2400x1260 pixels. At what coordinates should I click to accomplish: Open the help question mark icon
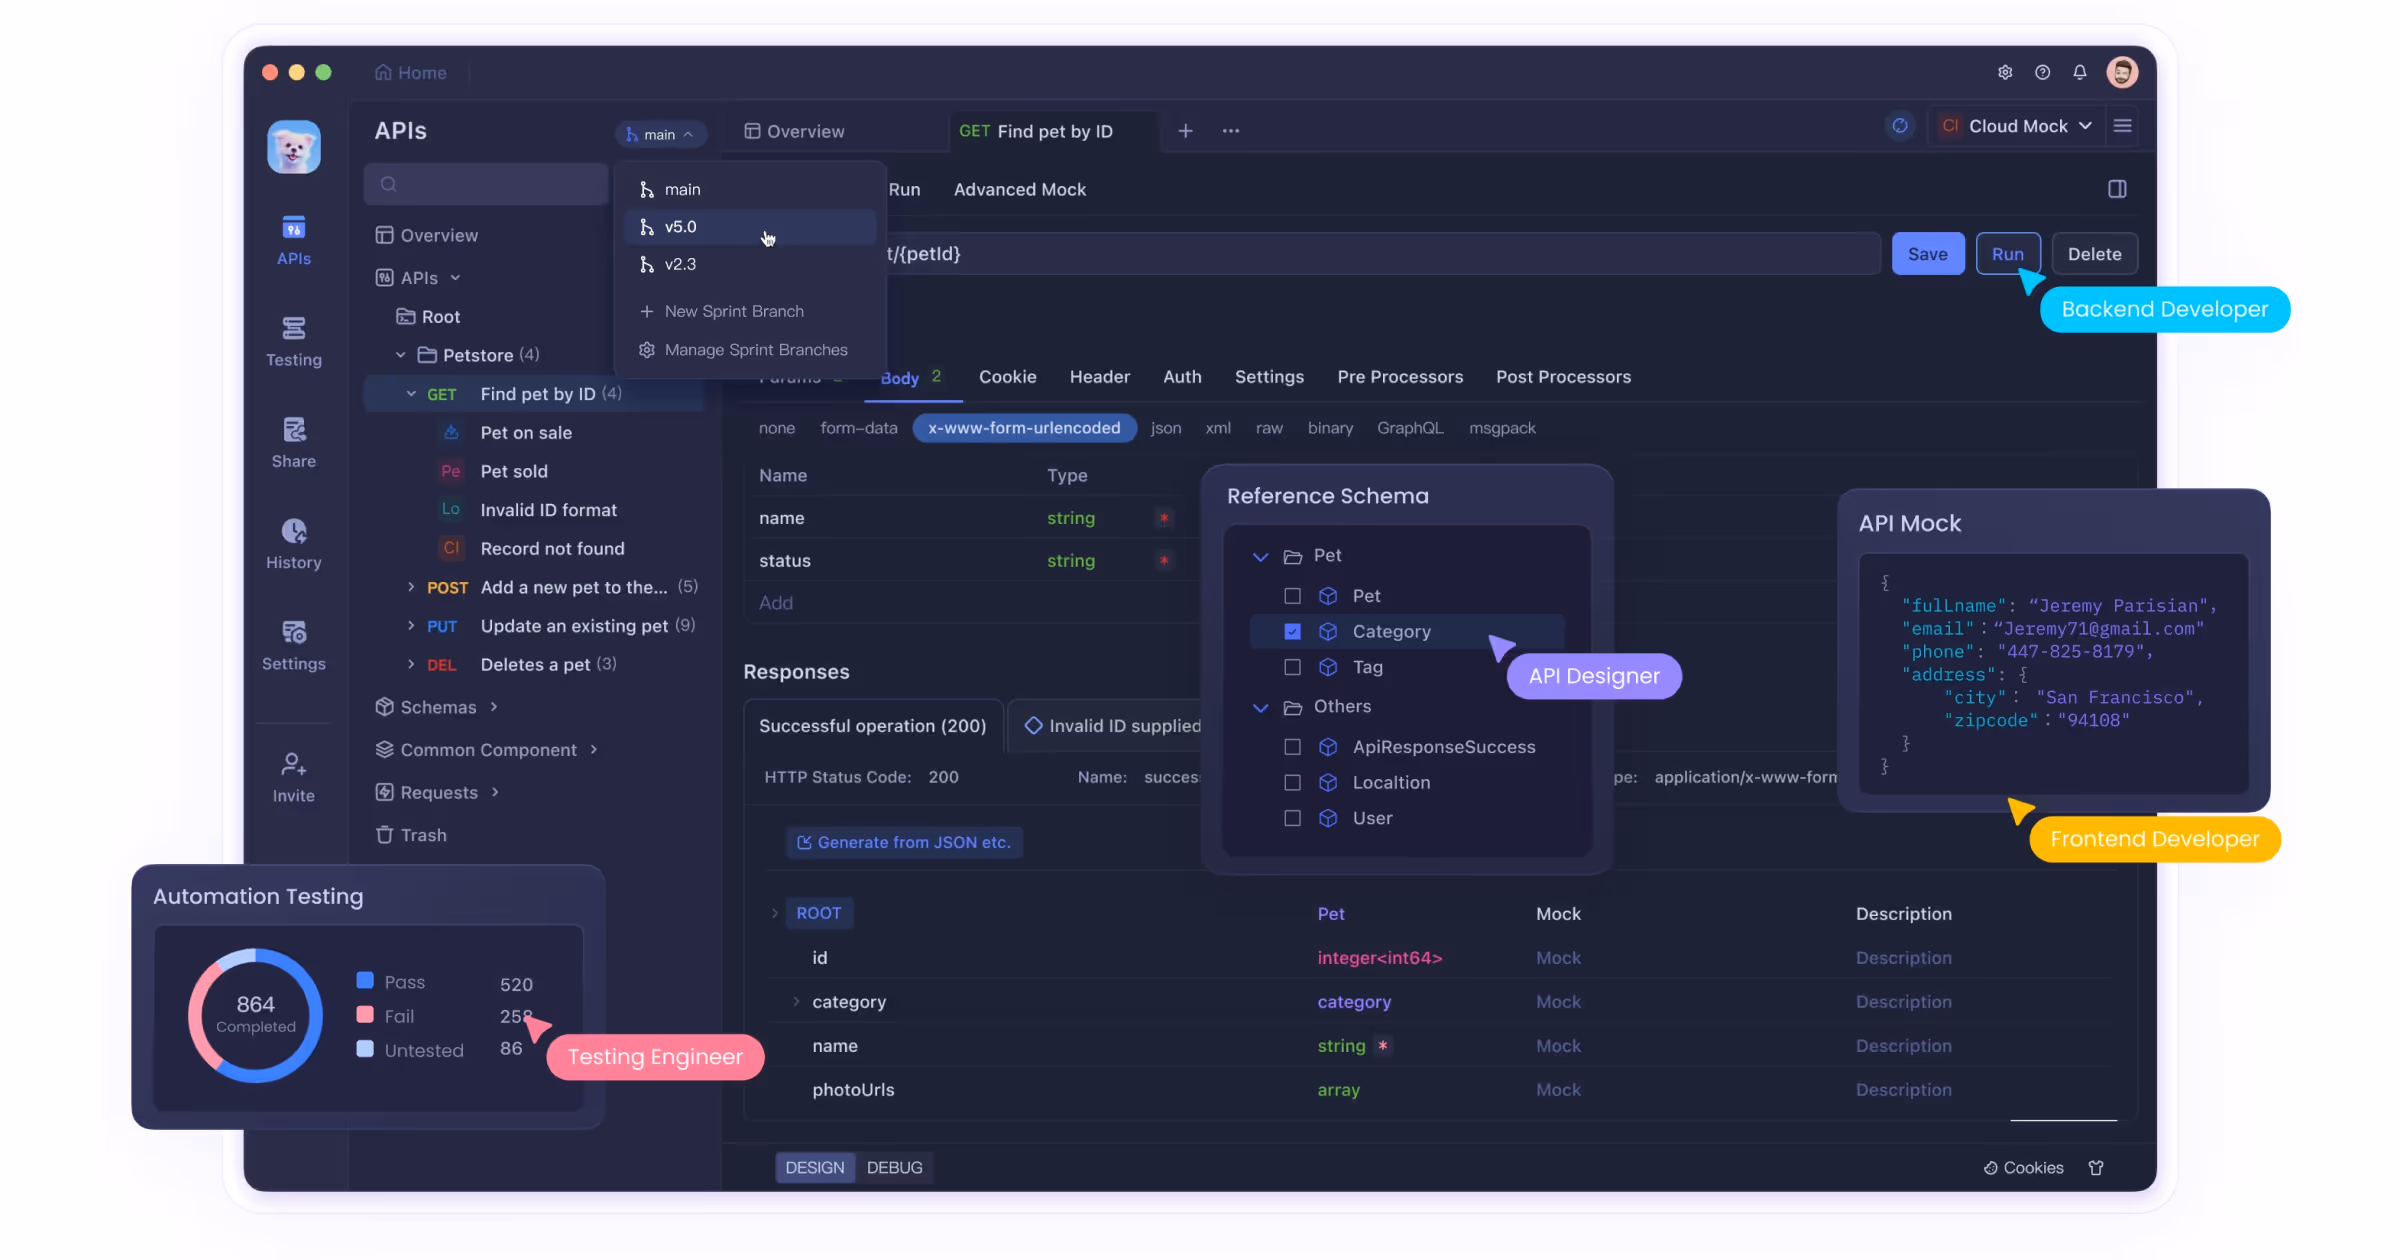point(2042,72)
